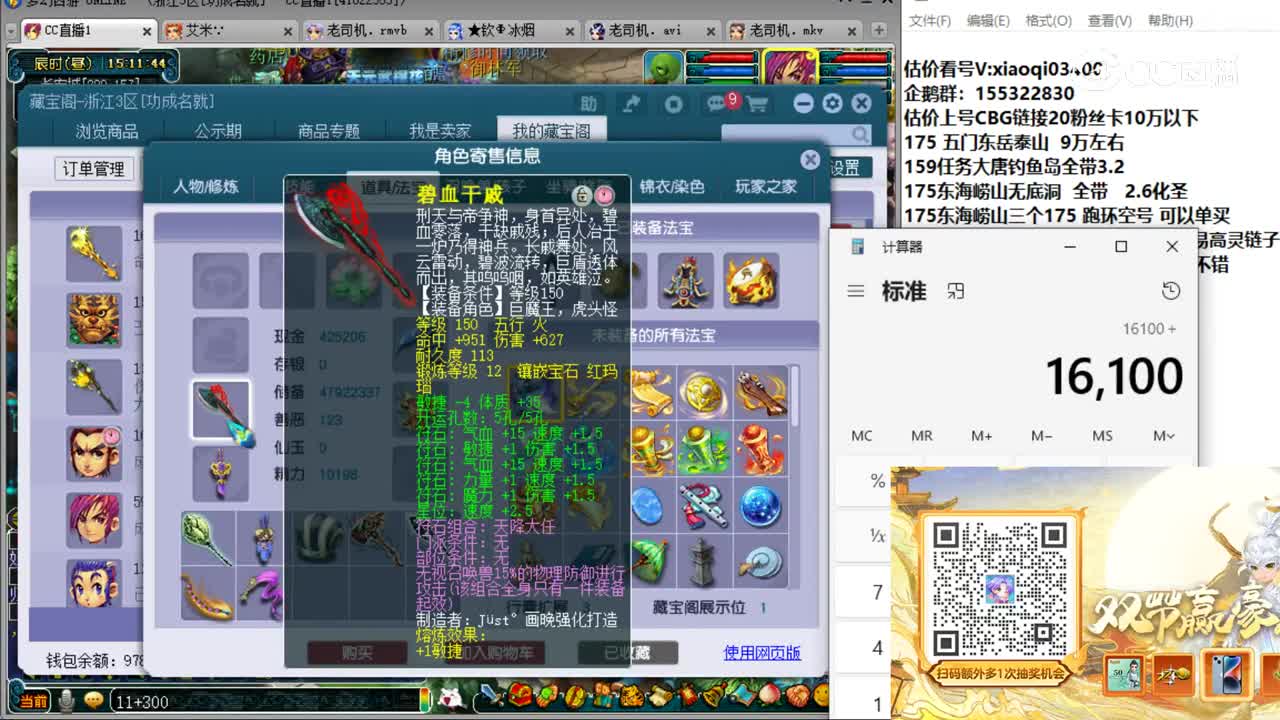The height and width of the screenshot is (720, 1280).
Task: Open Notepad 文件(F) menu
Action: tap(930, 21)
